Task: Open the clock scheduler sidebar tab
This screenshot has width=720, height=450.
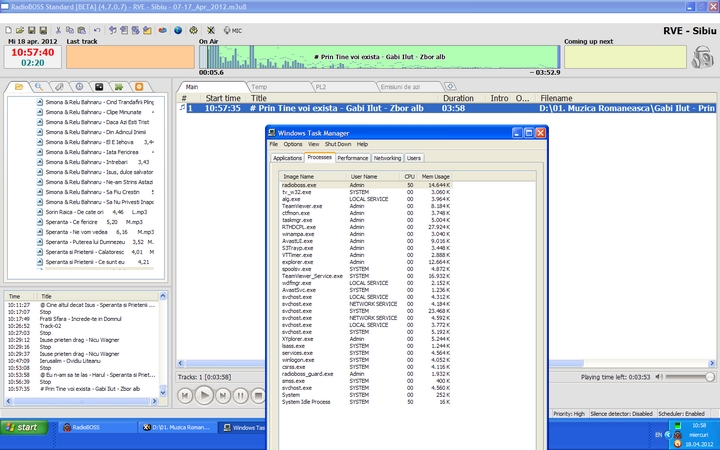Action: click(x=79, y=86)
